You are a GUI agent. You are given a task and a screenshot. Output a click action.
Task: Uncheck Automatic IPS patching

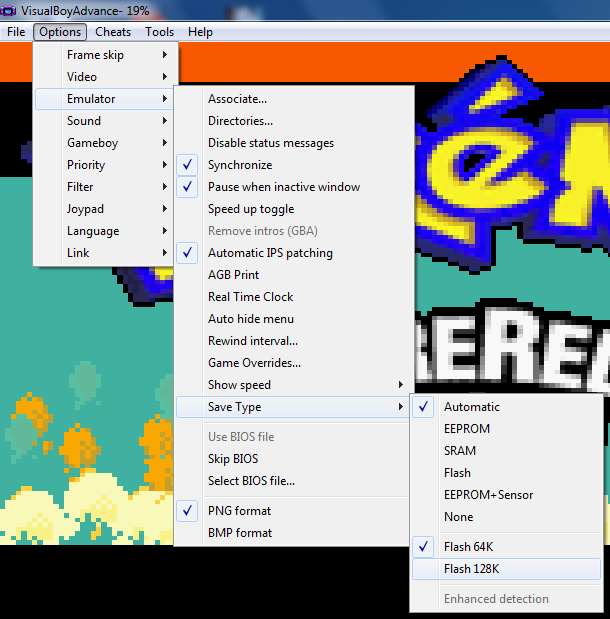[293, 253]
